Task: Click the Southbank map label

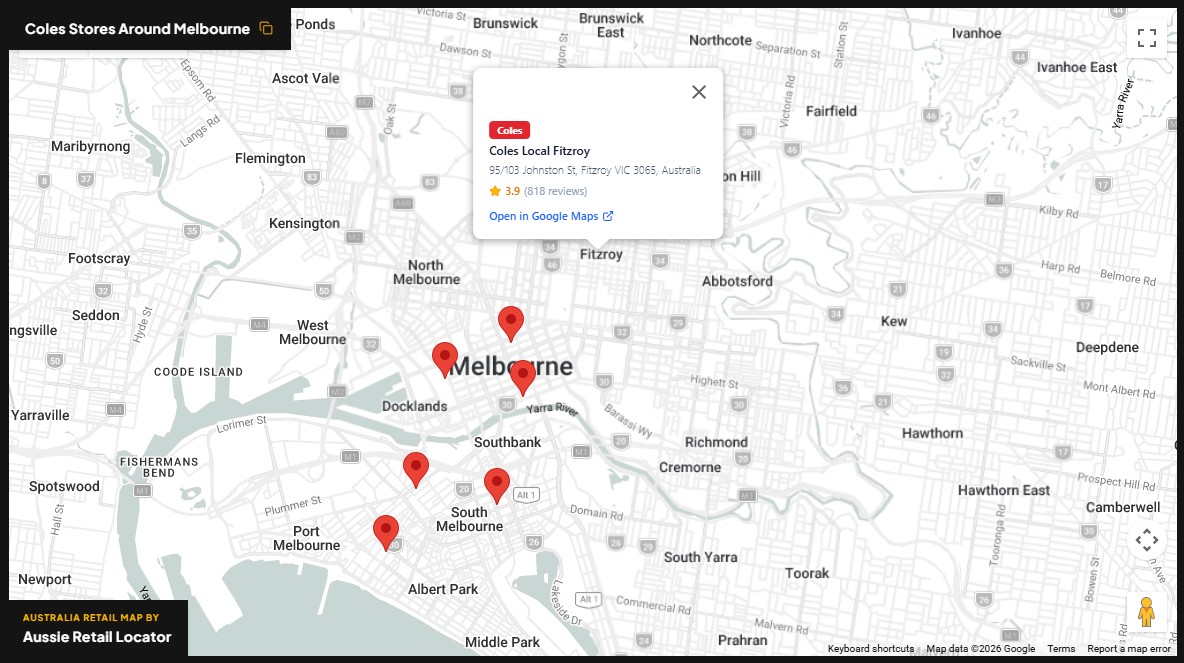Action: [507, 443]
